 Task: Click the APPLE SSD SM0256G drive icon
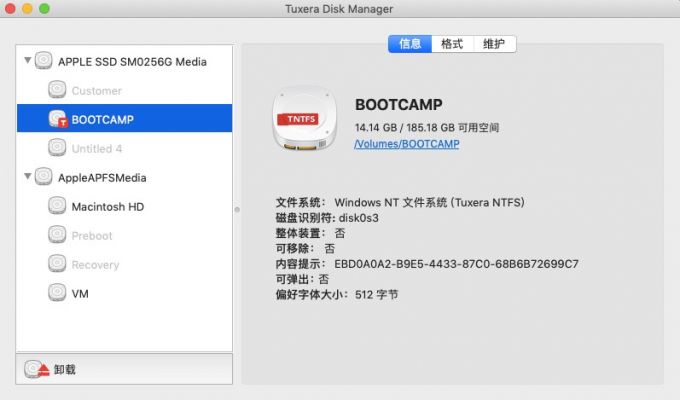(x=44, y=62)
